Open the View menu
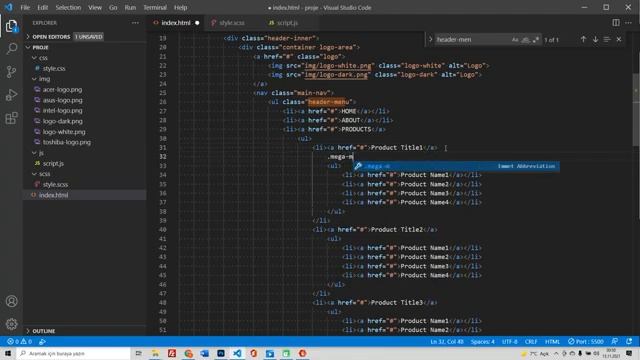 (x=95, y=7)
